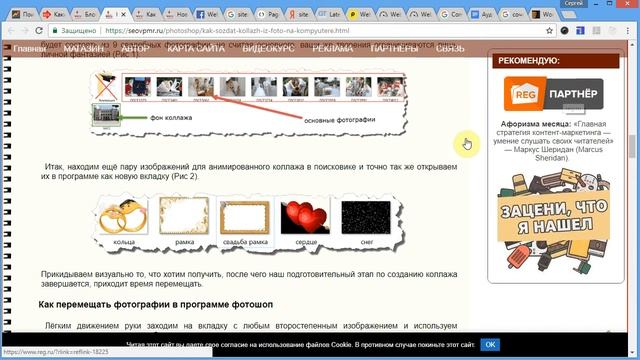Image resolution: width=640 pixels, height=360 pixels.
Task: Click the 'основные фотографии' label
Action: [x=340, y=120]
